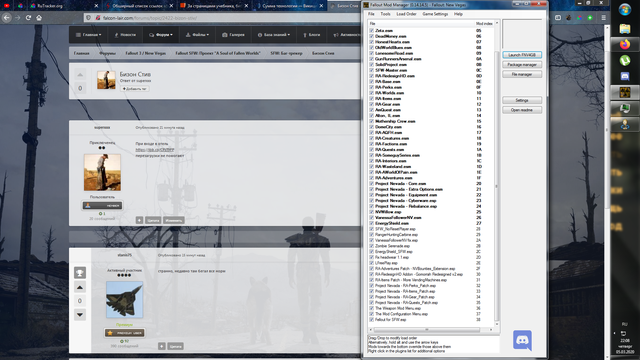This screenshot has width=640, height=360.
Task: Downvote the second post with down arrow
Action: tap(80, 315)
